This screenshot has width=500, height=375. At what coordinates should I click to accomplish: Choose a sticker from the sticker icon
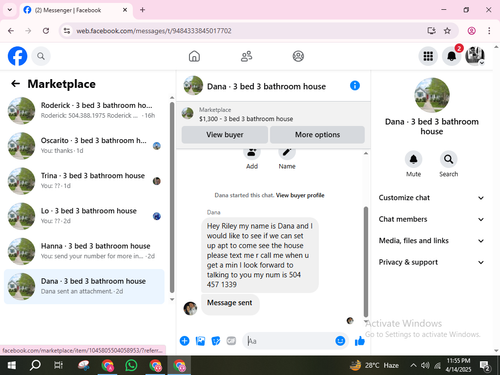coord(216,341)
